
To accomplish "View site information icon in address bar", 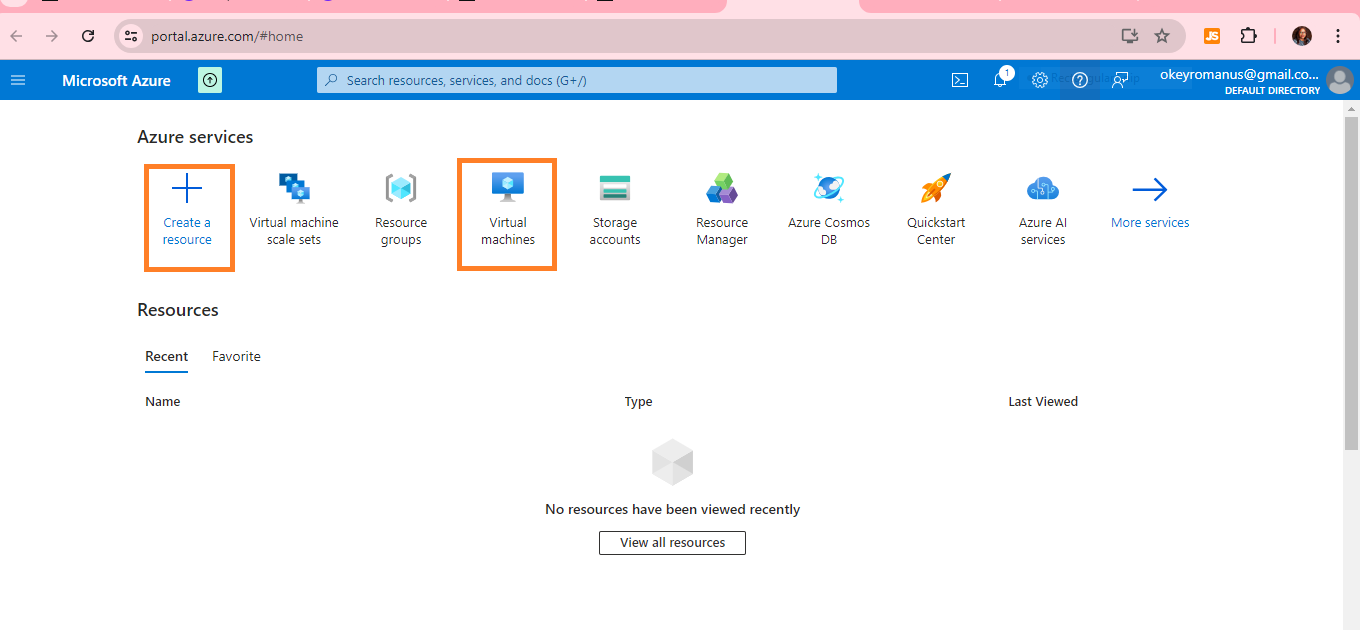I will (x=131, y=36).
